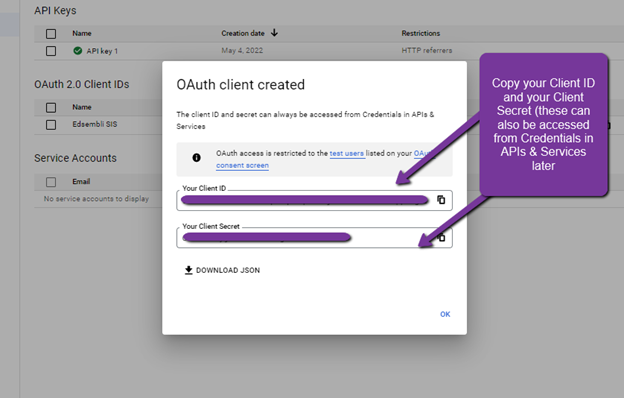Open the API key 1 entry
Viewport: 624px width, 398px height.
pyautogui.click(x=102, y=51)
